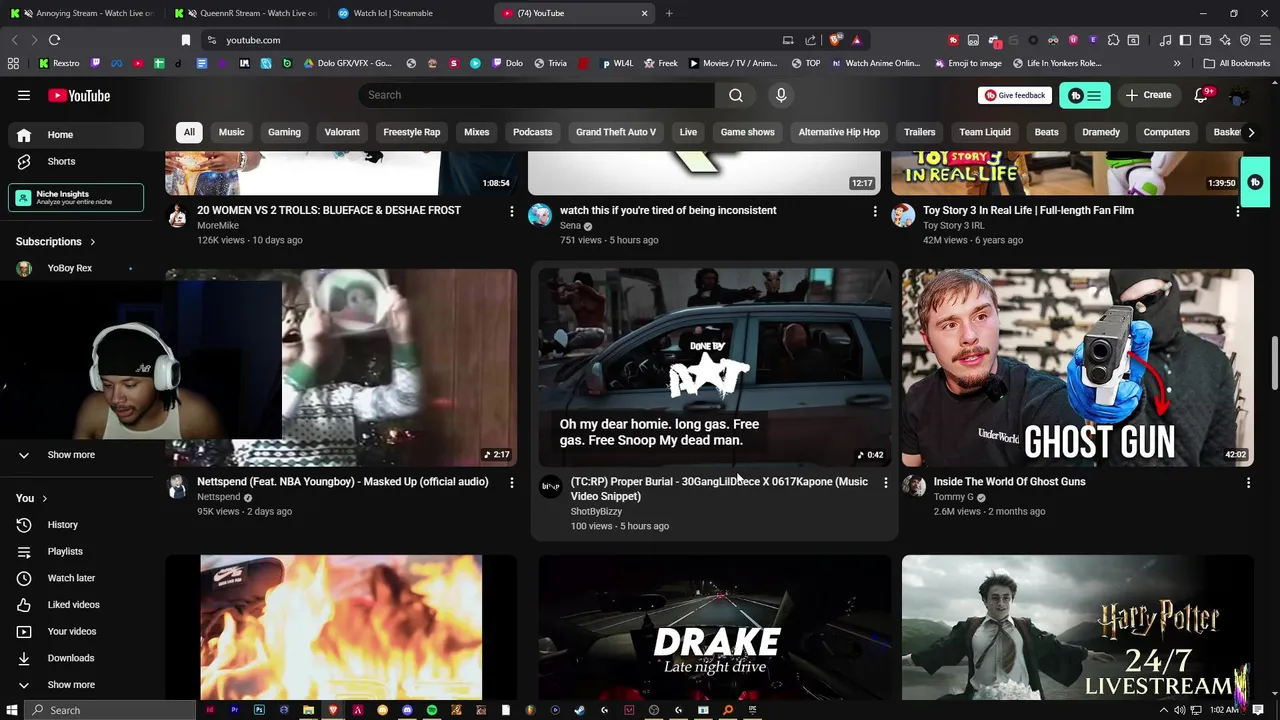The height and width of the screenshot is (720, 1280).
Task: Select the Music filter chip
Action: [231, 132]
